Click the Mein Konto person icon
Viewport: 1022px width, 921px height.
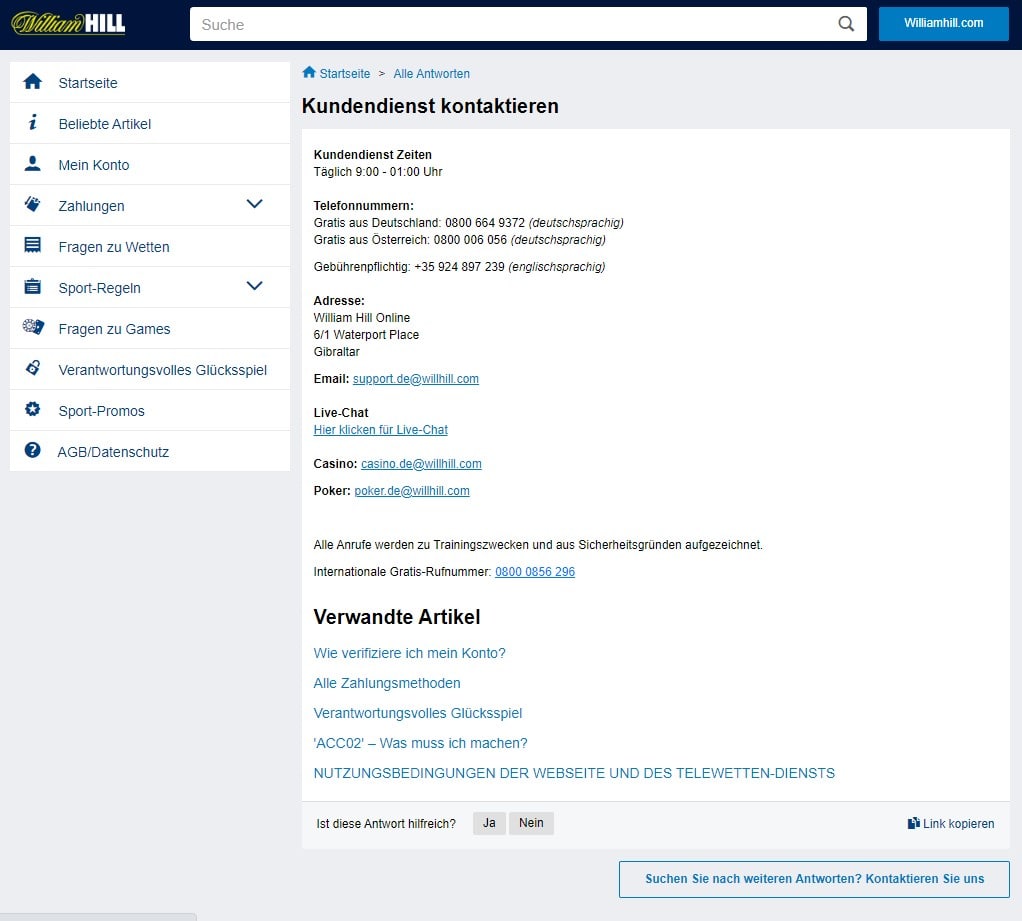[x=33, y=164]
